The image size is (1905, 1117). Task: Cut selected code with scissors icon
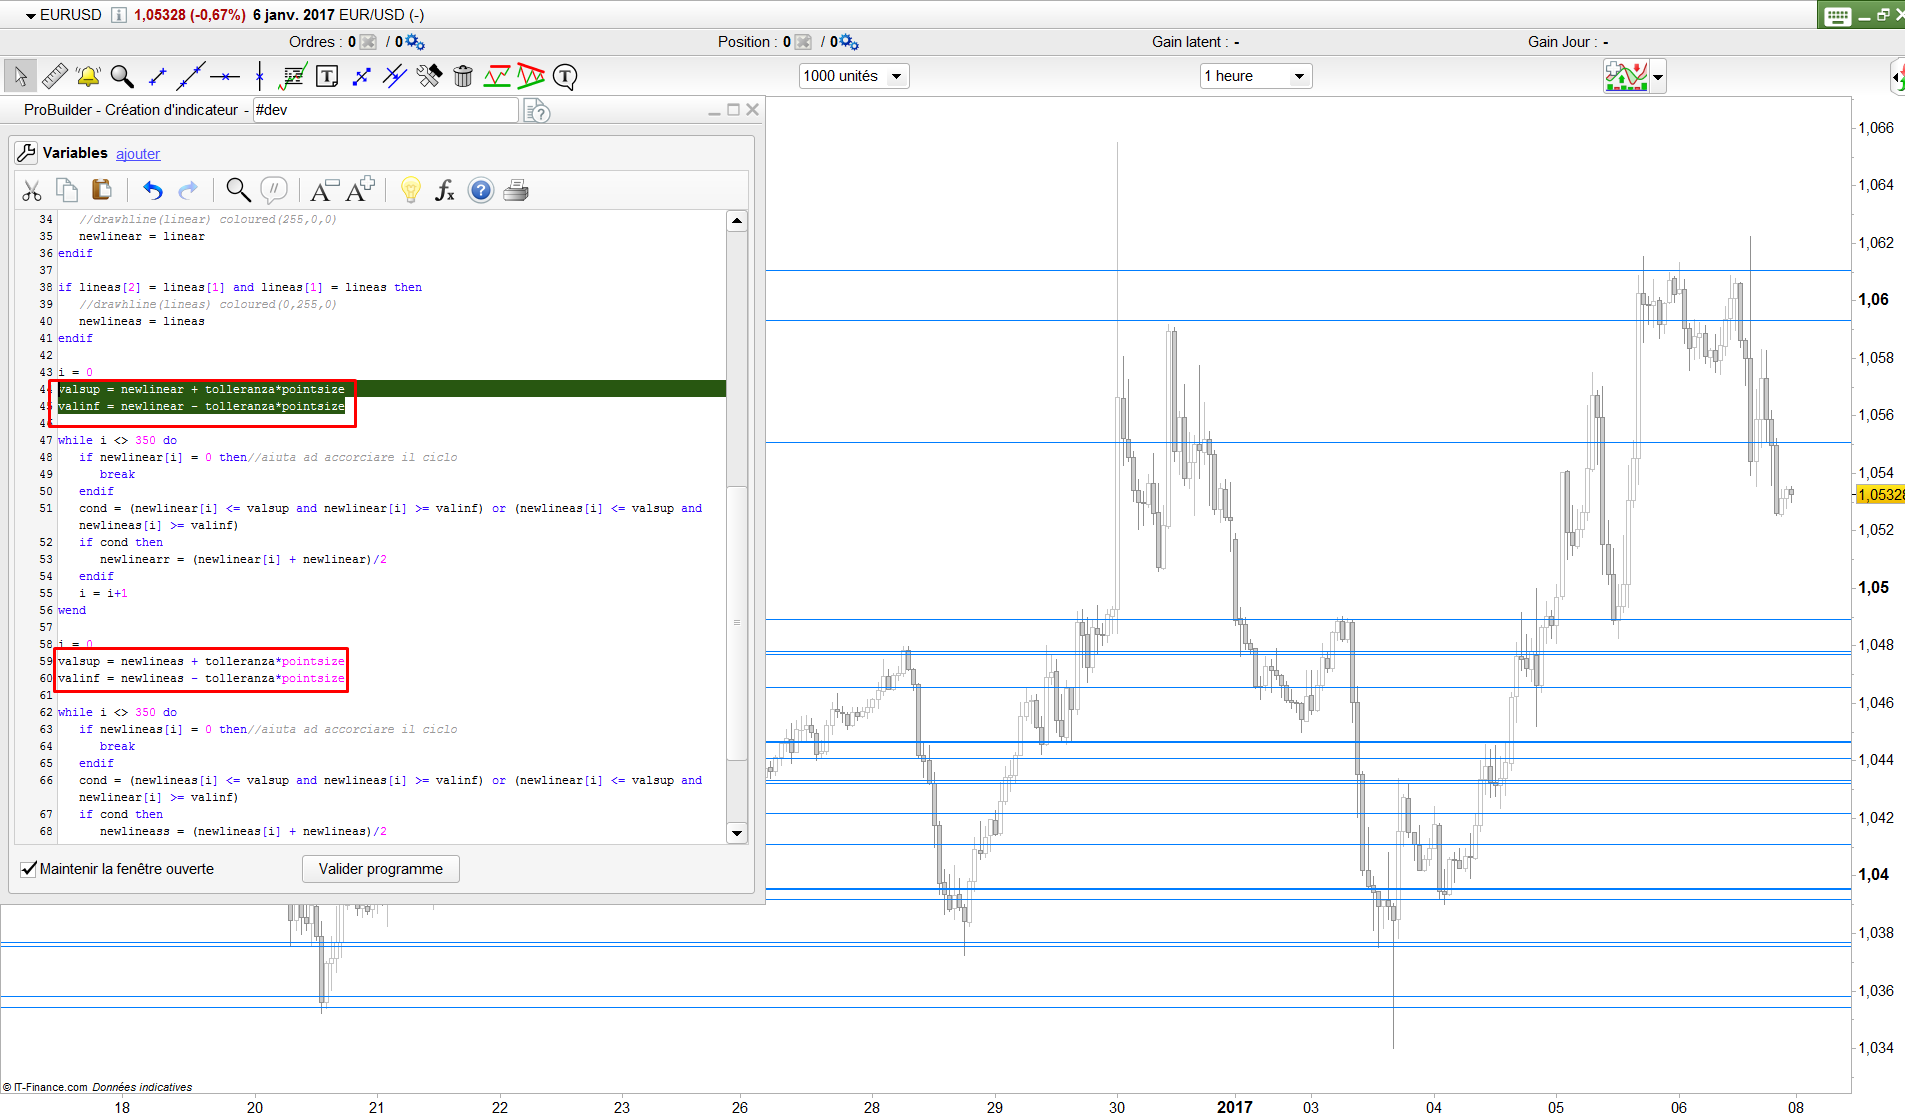click(x=32, y=190)
